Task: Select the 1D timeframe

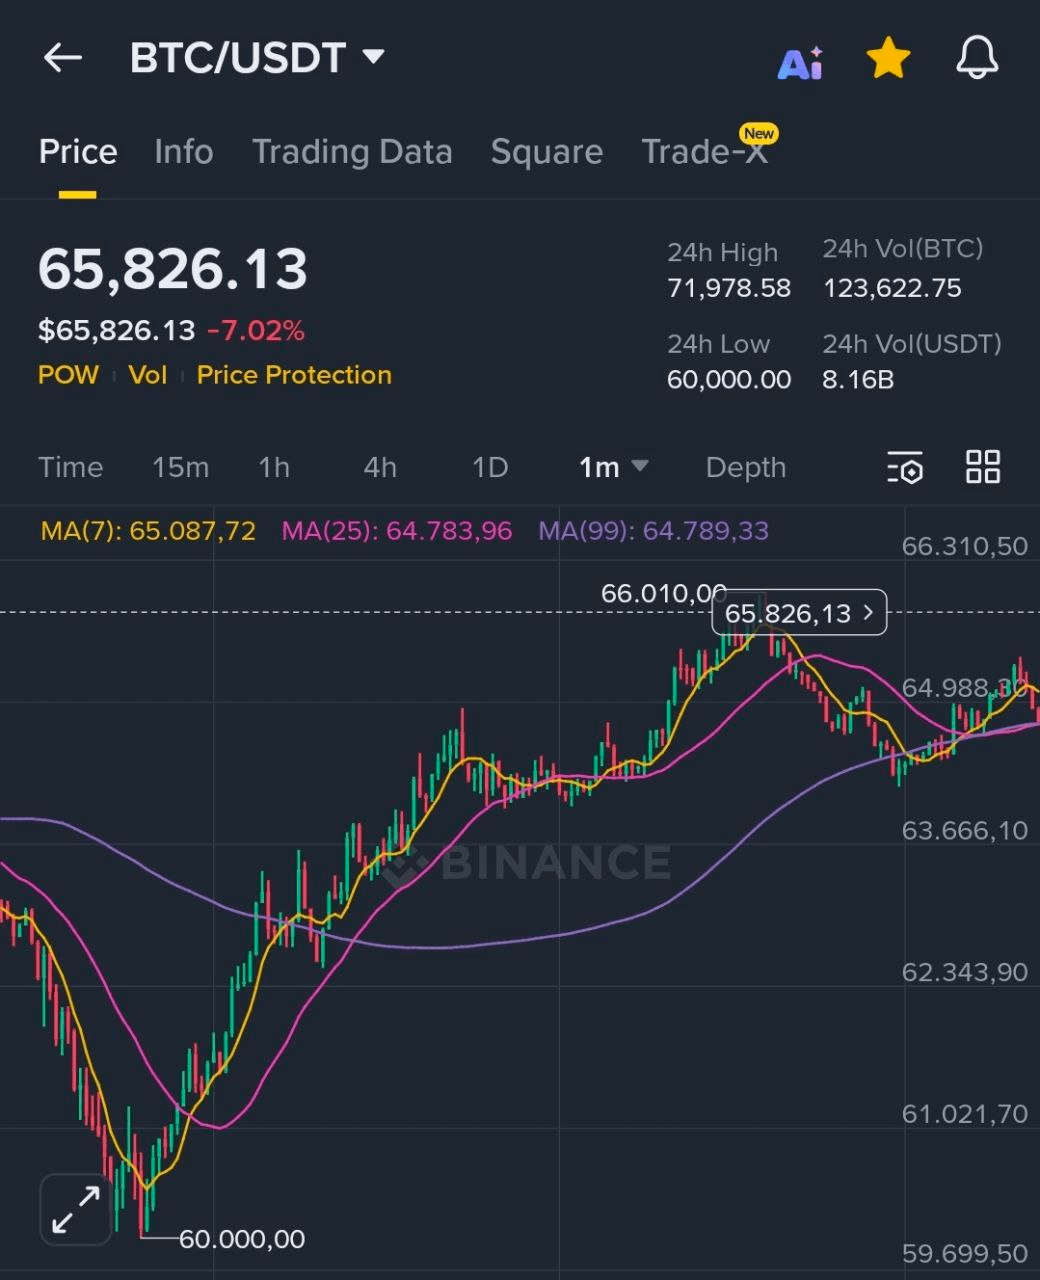Action: pos(490,467)
